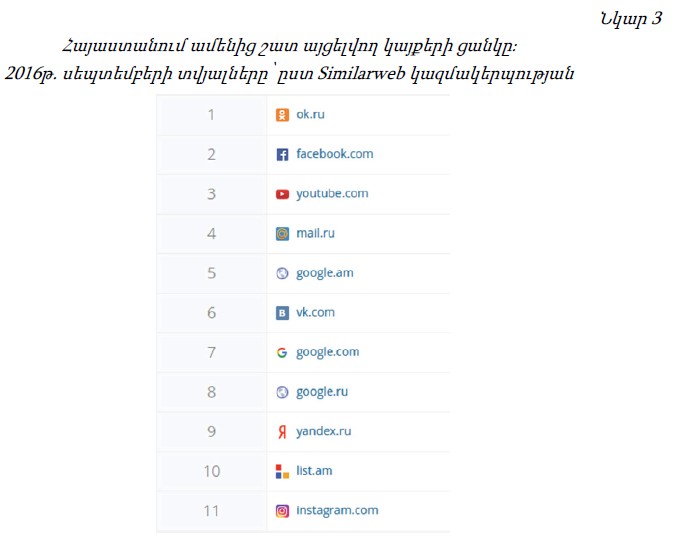Click the Google G logo icon
Screen dimensions: 676x554
point(282,353)
